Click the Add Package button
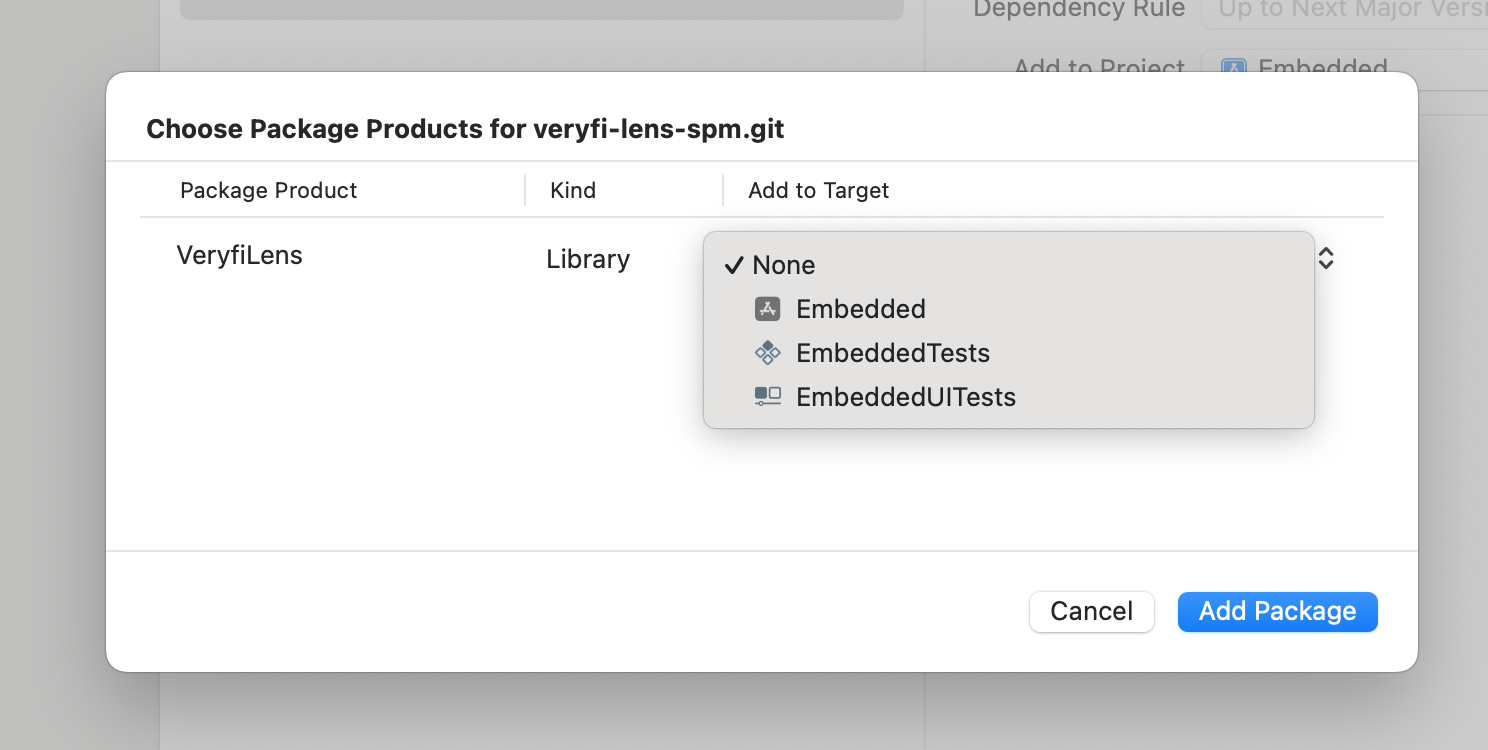Screen dimensions: 1488x750 (x=1277, y=611)
